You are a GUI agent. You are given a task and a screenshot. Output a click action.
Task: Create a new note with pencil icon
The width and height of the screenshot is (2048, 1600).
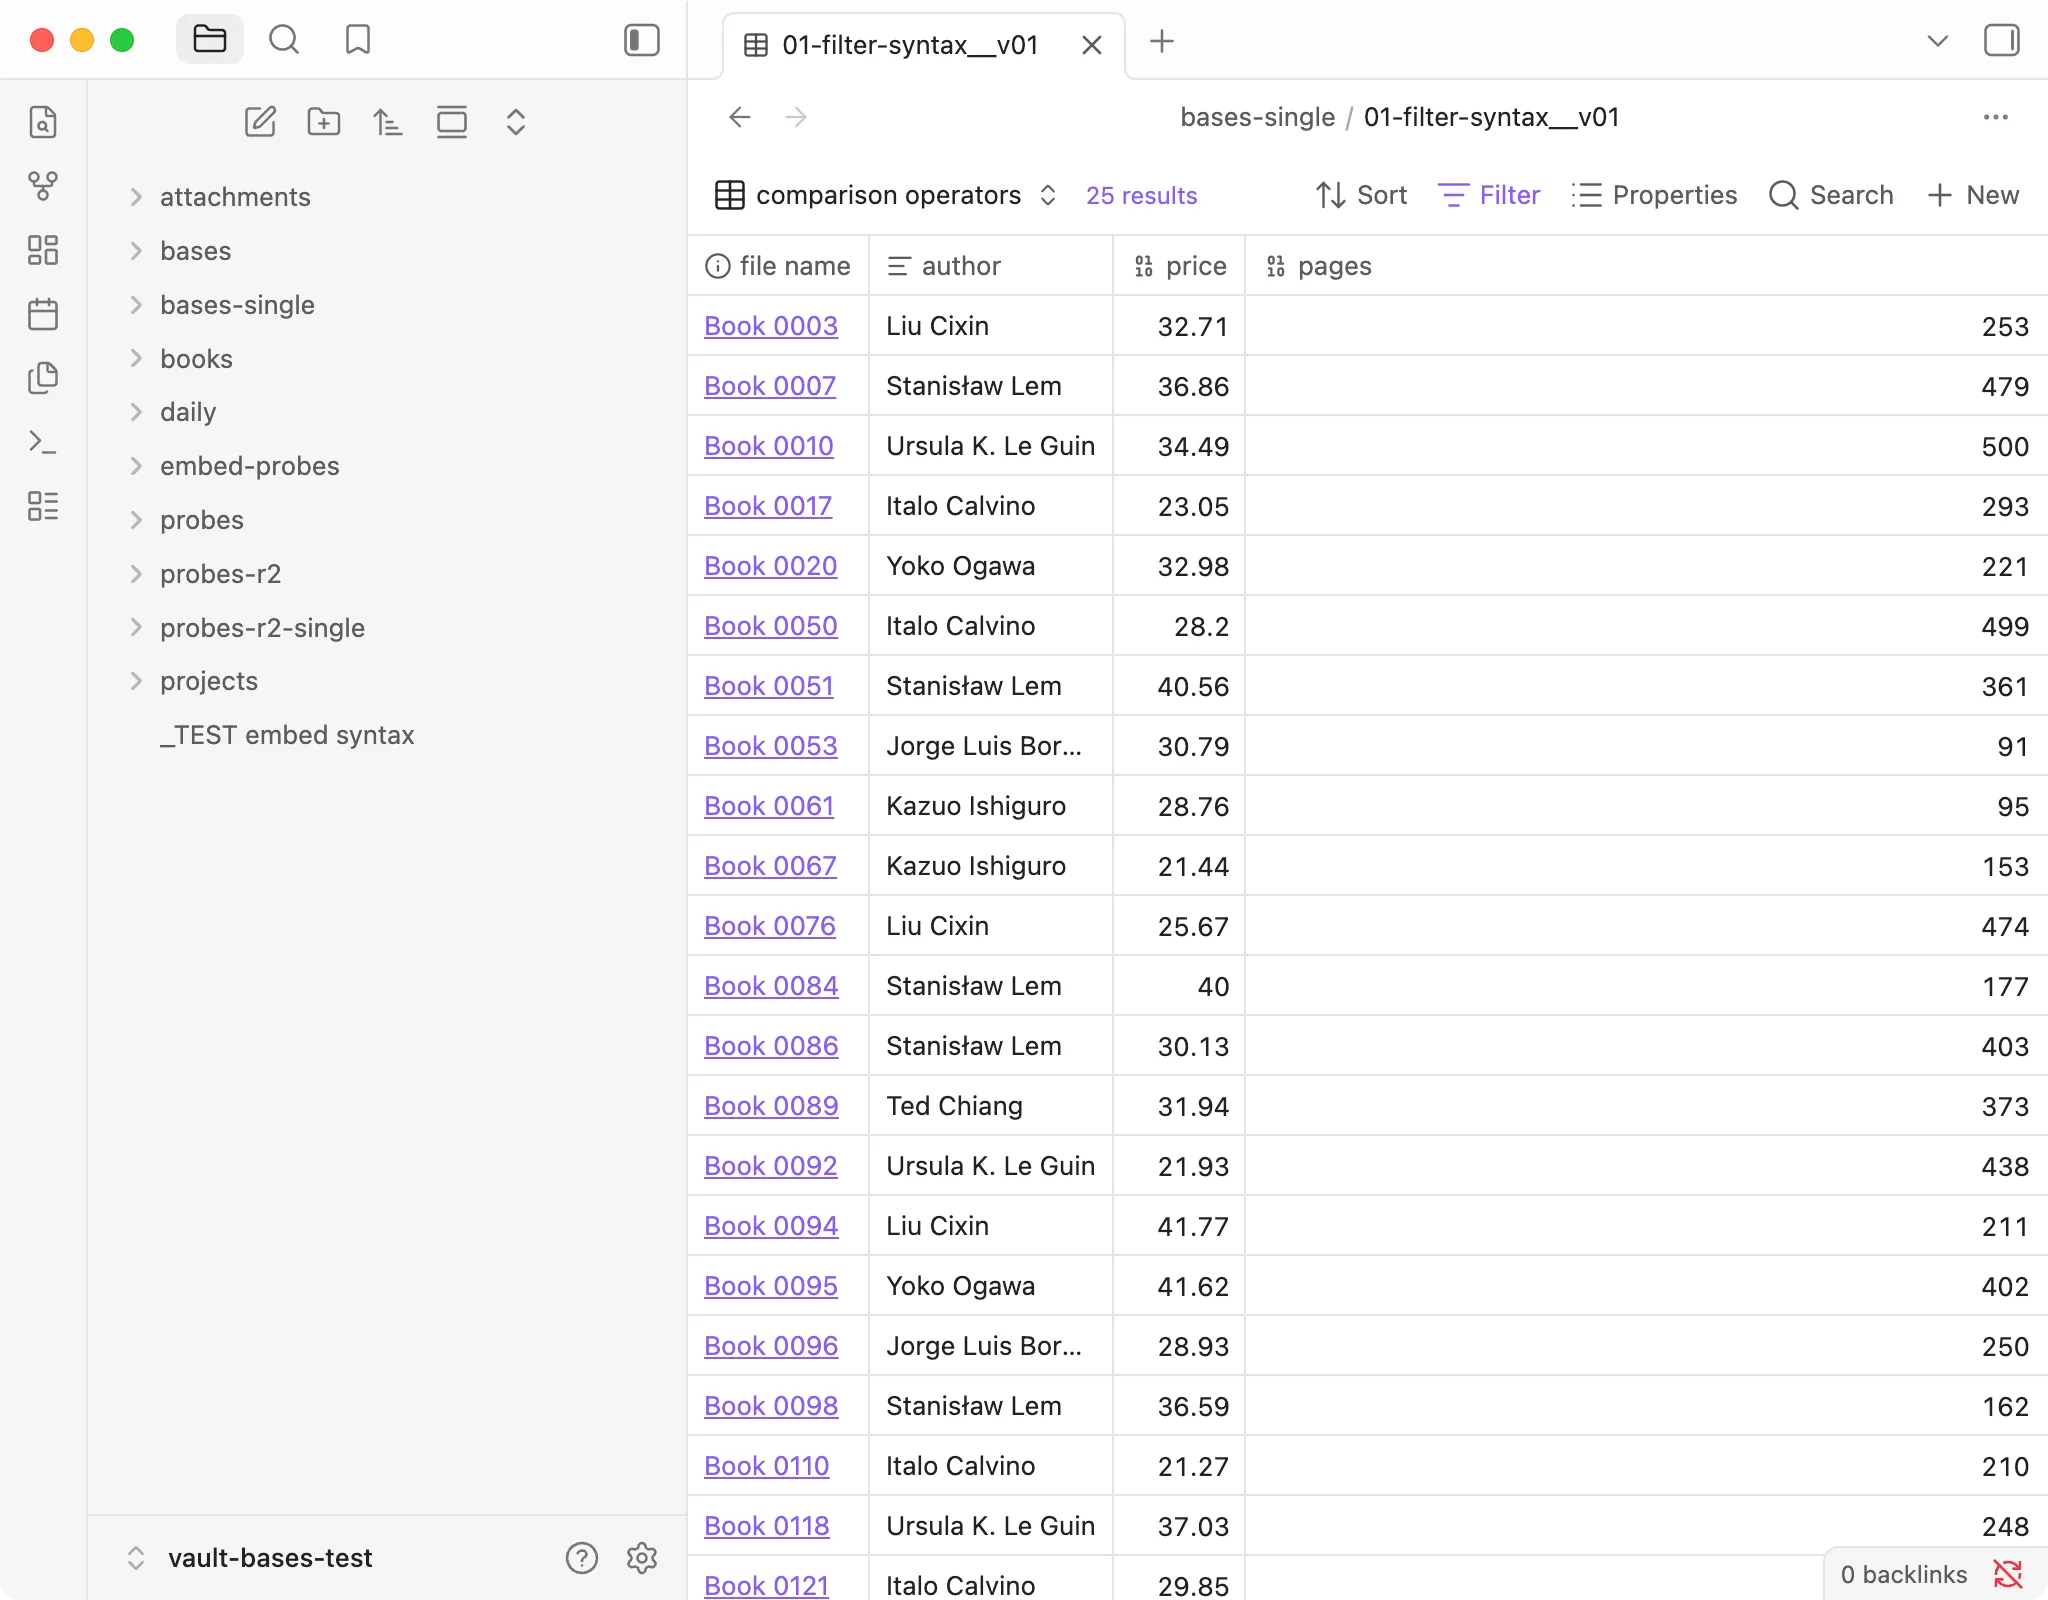[260, 122]
